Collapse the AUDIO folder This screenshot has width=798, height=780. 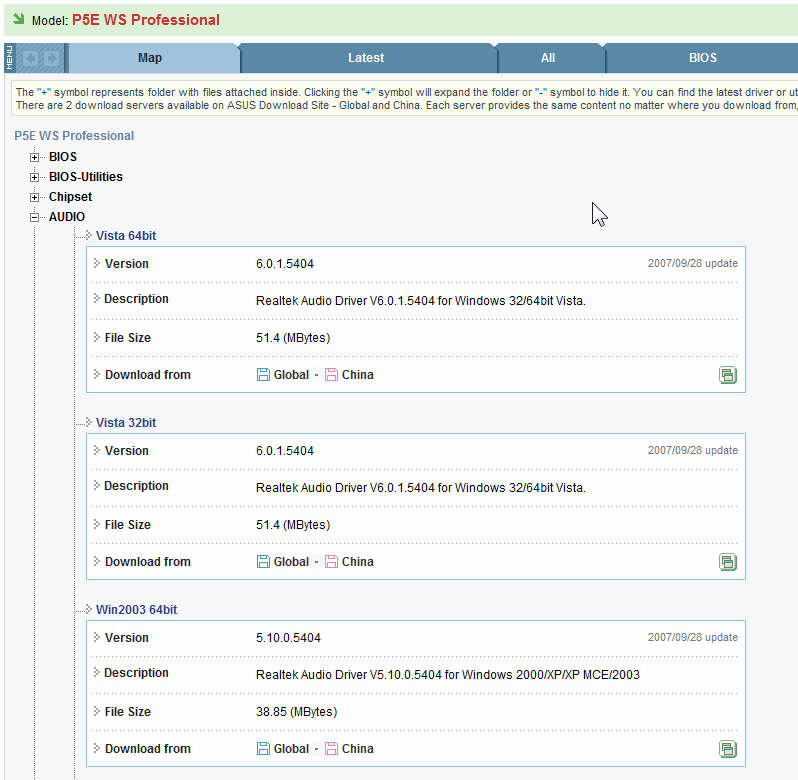click(35, 217)
